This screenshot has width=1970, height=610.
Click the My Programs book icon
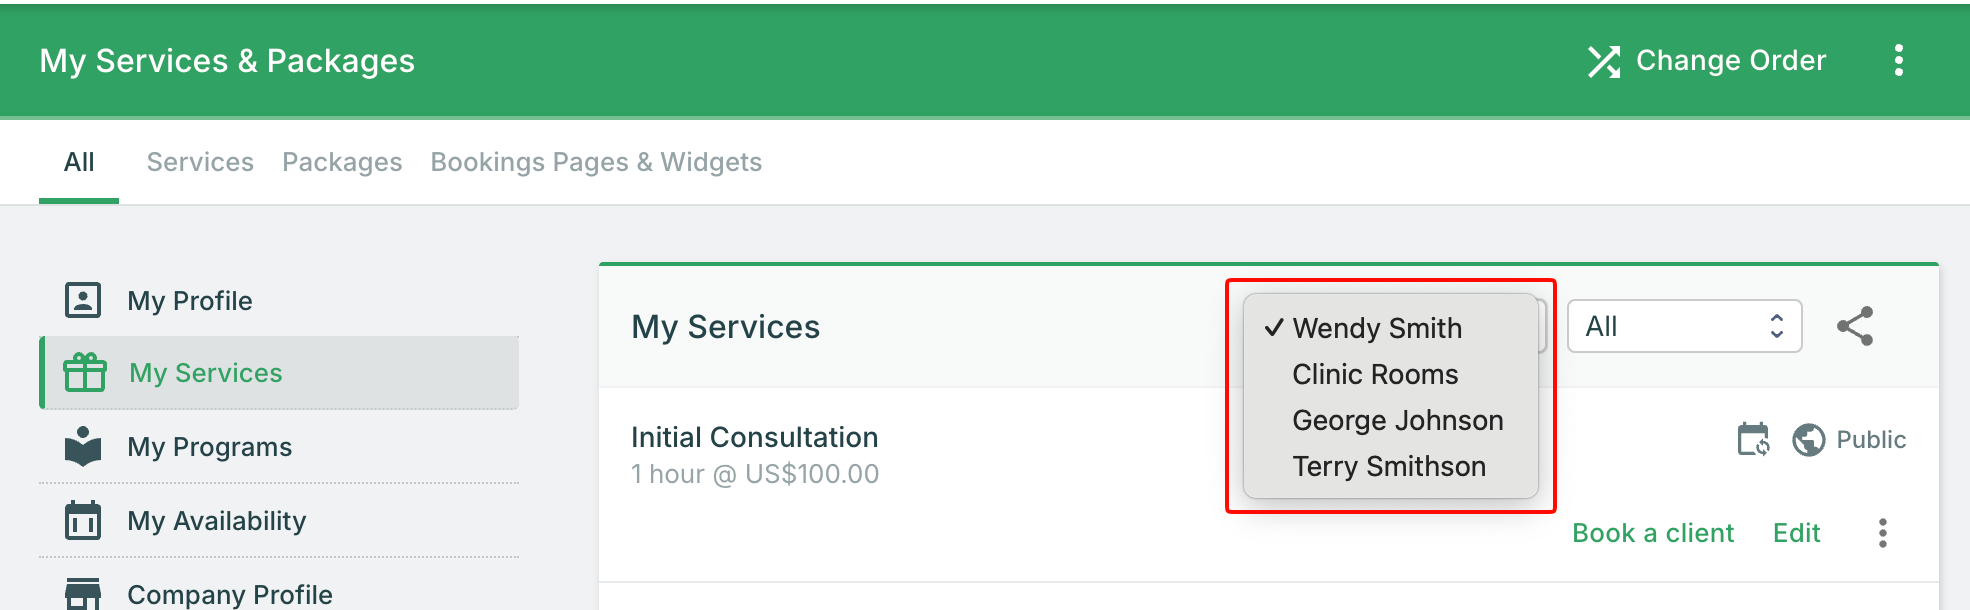coord(83,446)
